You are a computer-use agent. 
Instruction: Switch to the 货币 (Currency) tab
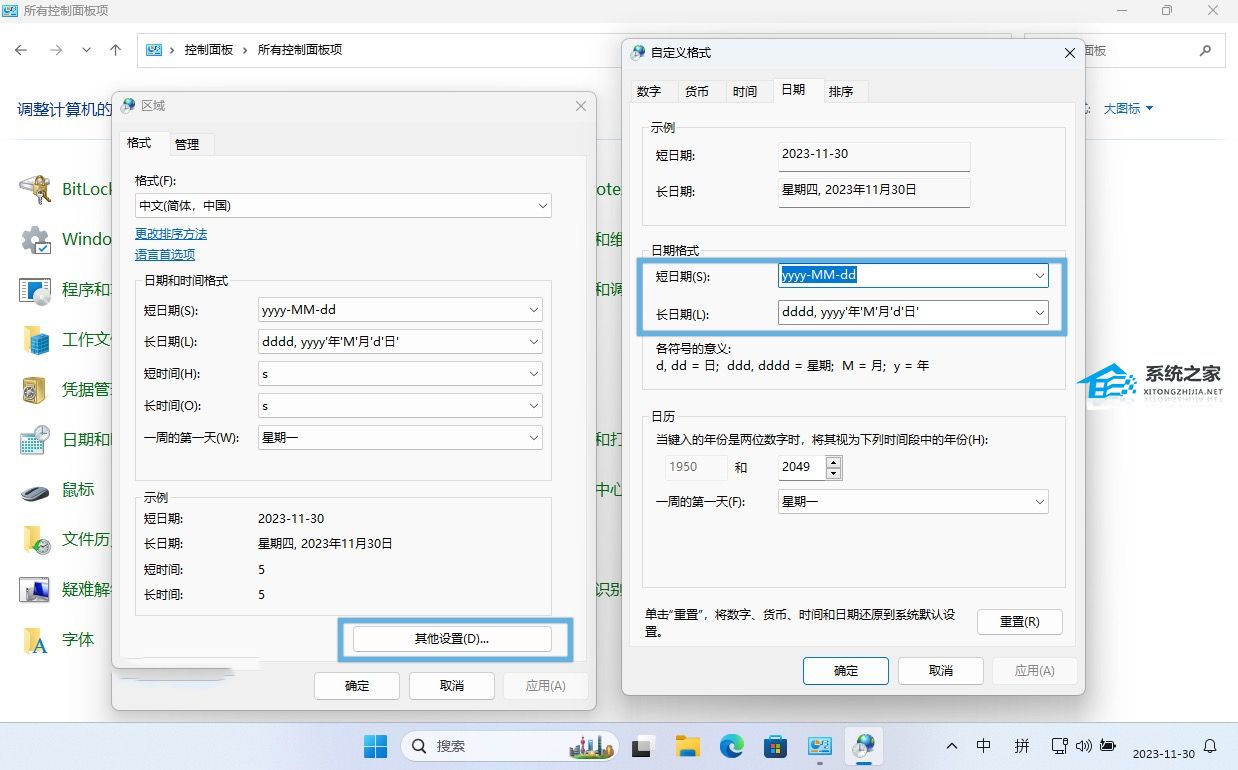[697, 91]
